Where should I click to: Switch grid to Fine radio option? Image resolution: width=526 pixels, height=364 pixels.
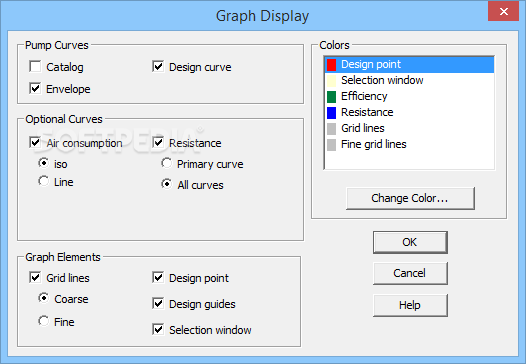pos(44,321)
